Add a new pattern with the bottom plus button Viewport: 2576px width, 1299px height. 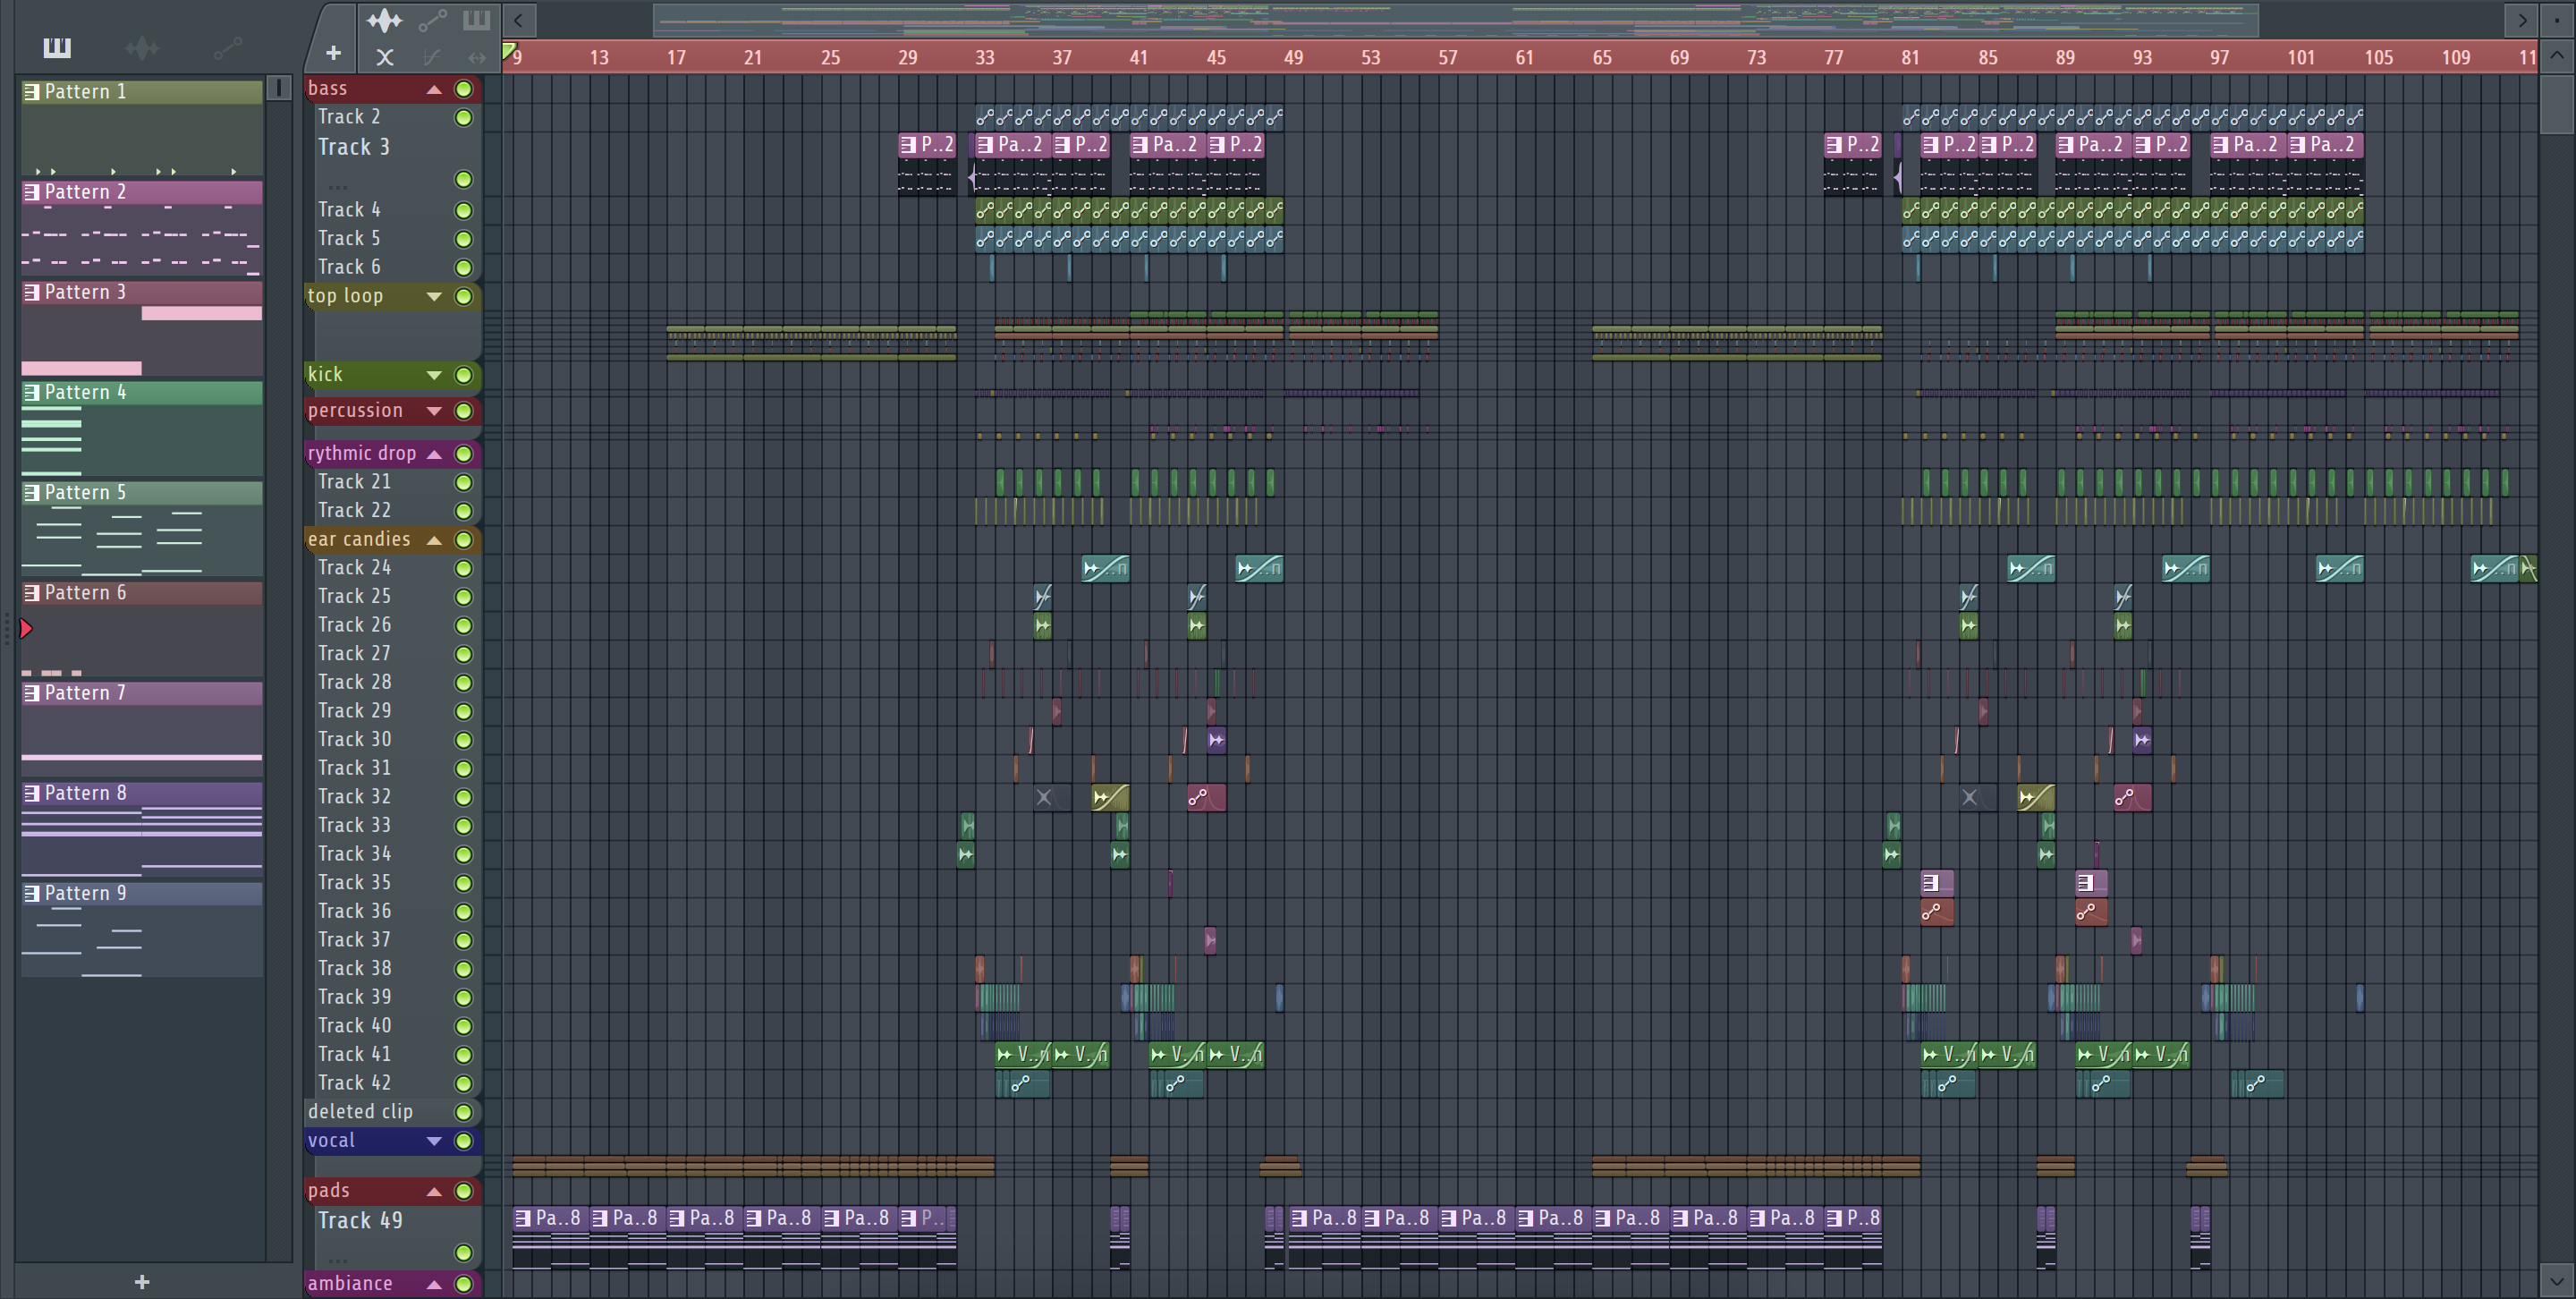click(x=142, y=1282)
